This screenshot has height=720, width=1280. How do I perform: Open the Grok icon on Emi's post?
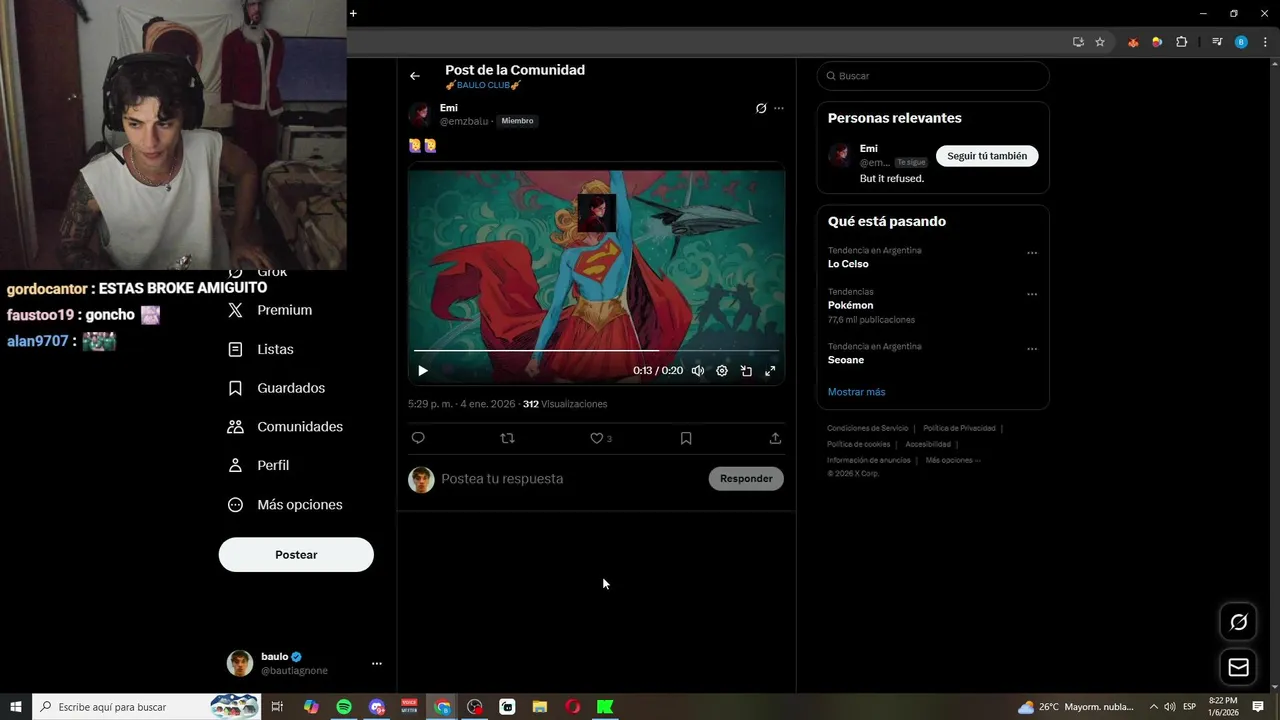[x=761, y=108]
